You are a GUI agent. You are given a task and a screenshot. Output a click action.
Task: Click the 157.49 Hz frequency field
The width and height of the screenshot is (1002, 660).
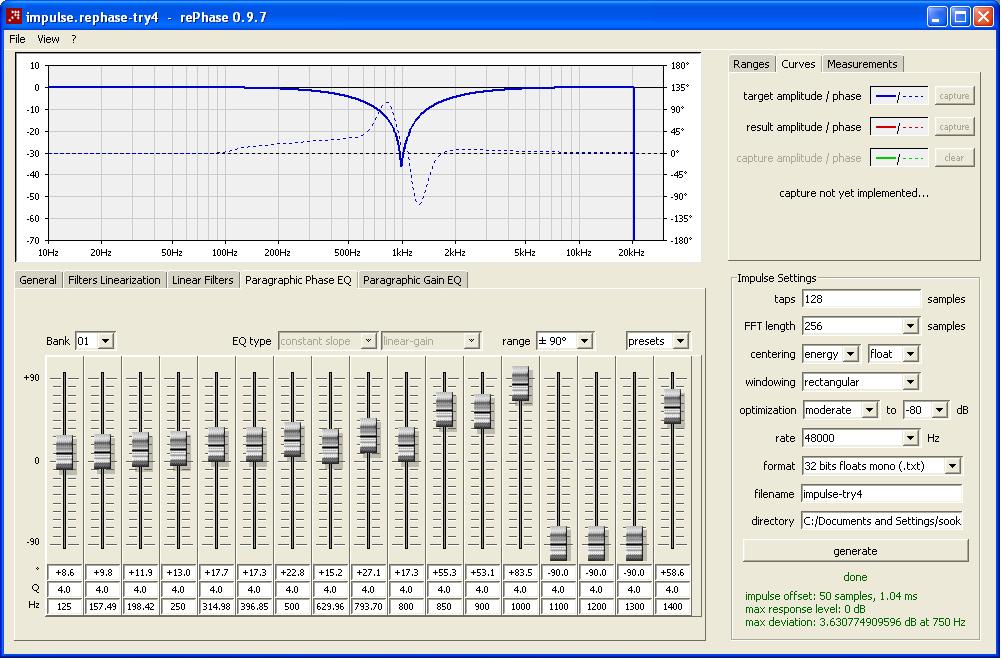(102, 606)
